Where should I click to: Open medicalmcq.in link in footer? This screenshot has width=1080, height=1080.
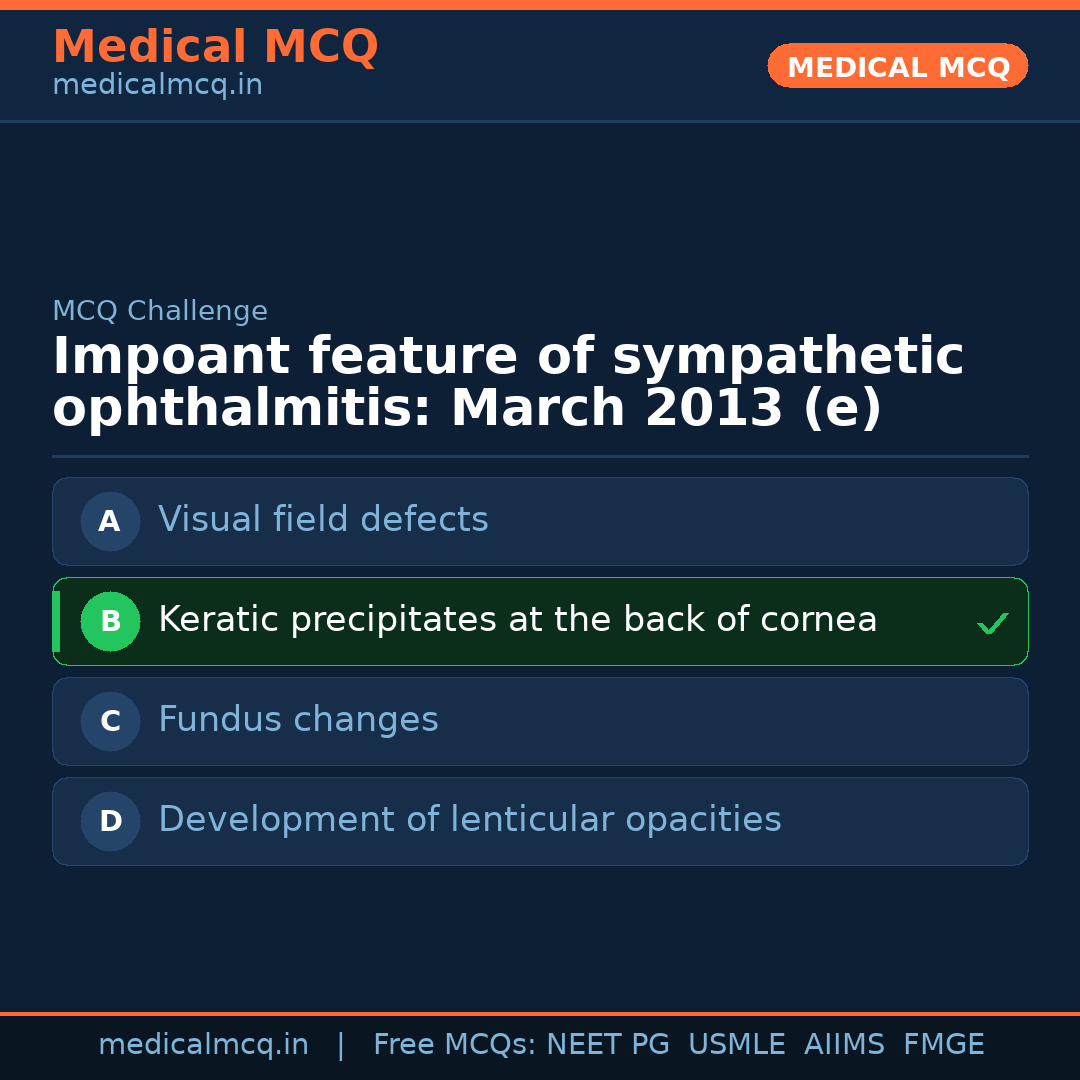(x=203, y=1045)
